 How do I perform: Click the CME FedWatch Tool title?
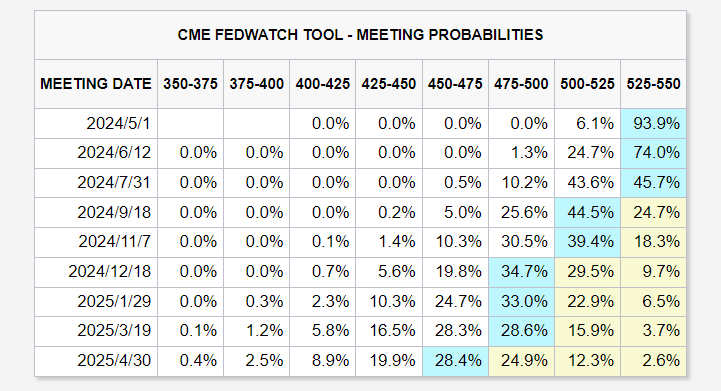[360, 35]
